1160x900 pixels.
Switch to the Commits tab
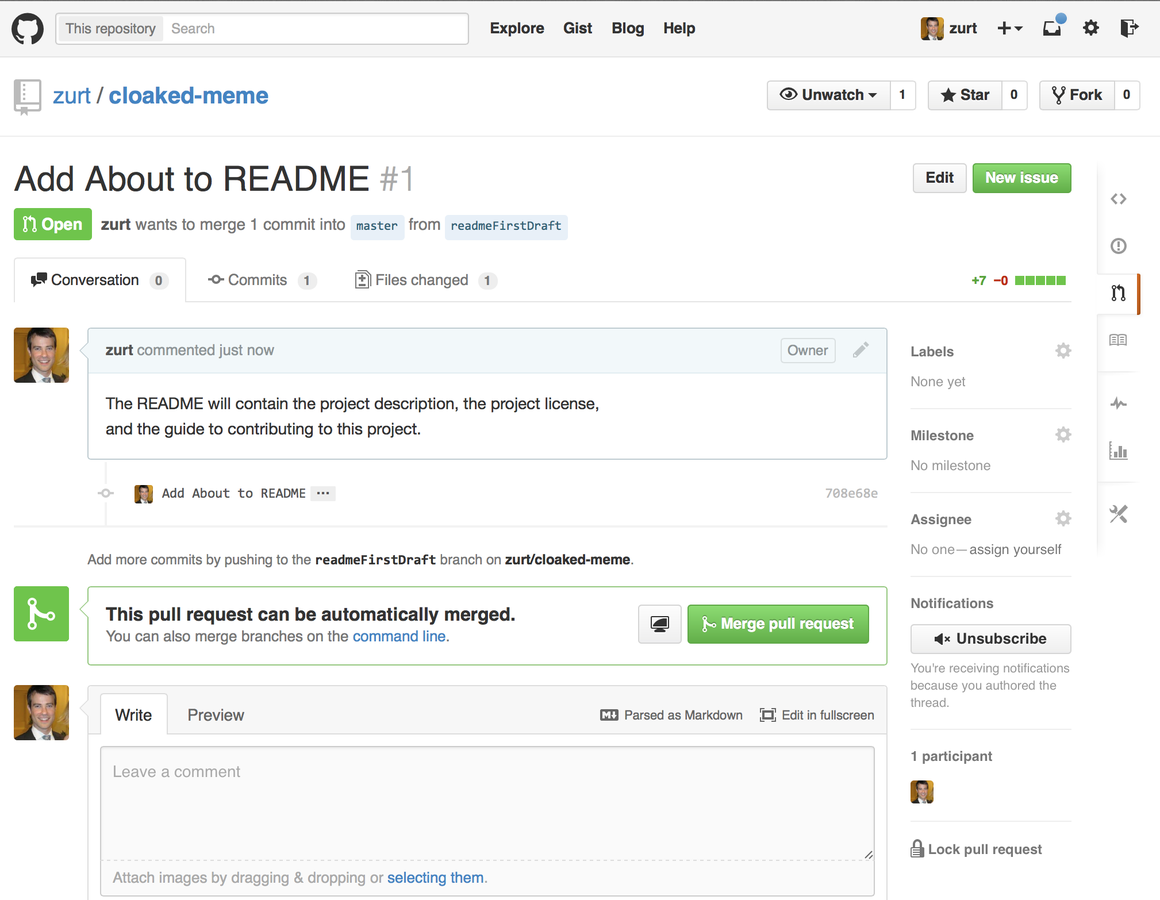tap(262, 280)
